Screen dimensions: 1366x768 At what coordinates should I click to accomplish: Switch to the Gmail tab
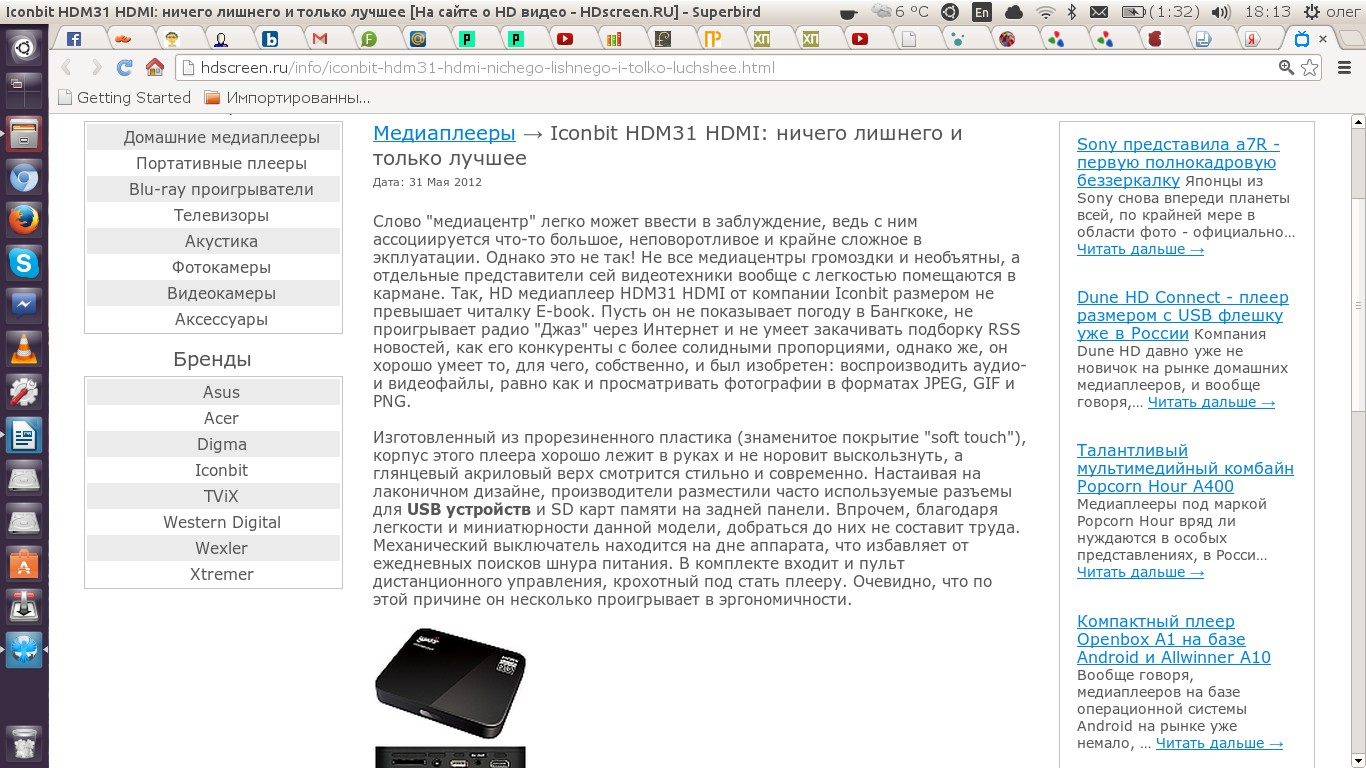pyautogui.click(x=320, y=39)
